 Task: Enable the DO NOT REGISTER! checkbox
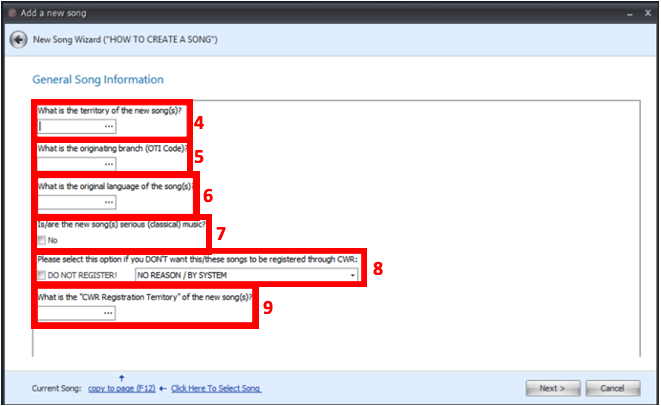click(x=42, y=275)
